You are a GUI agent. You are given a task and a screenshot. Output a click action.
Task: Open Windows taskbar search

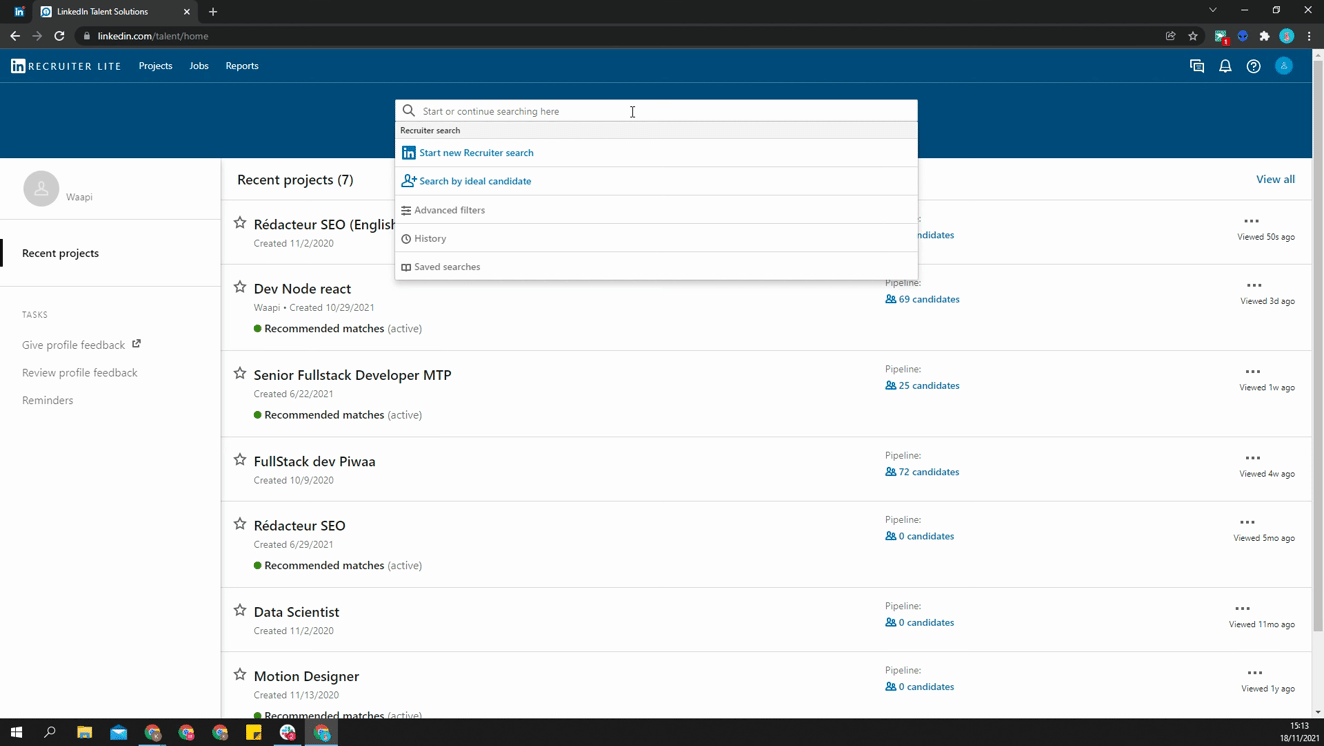pyautogui.click(x=50, y=732)
